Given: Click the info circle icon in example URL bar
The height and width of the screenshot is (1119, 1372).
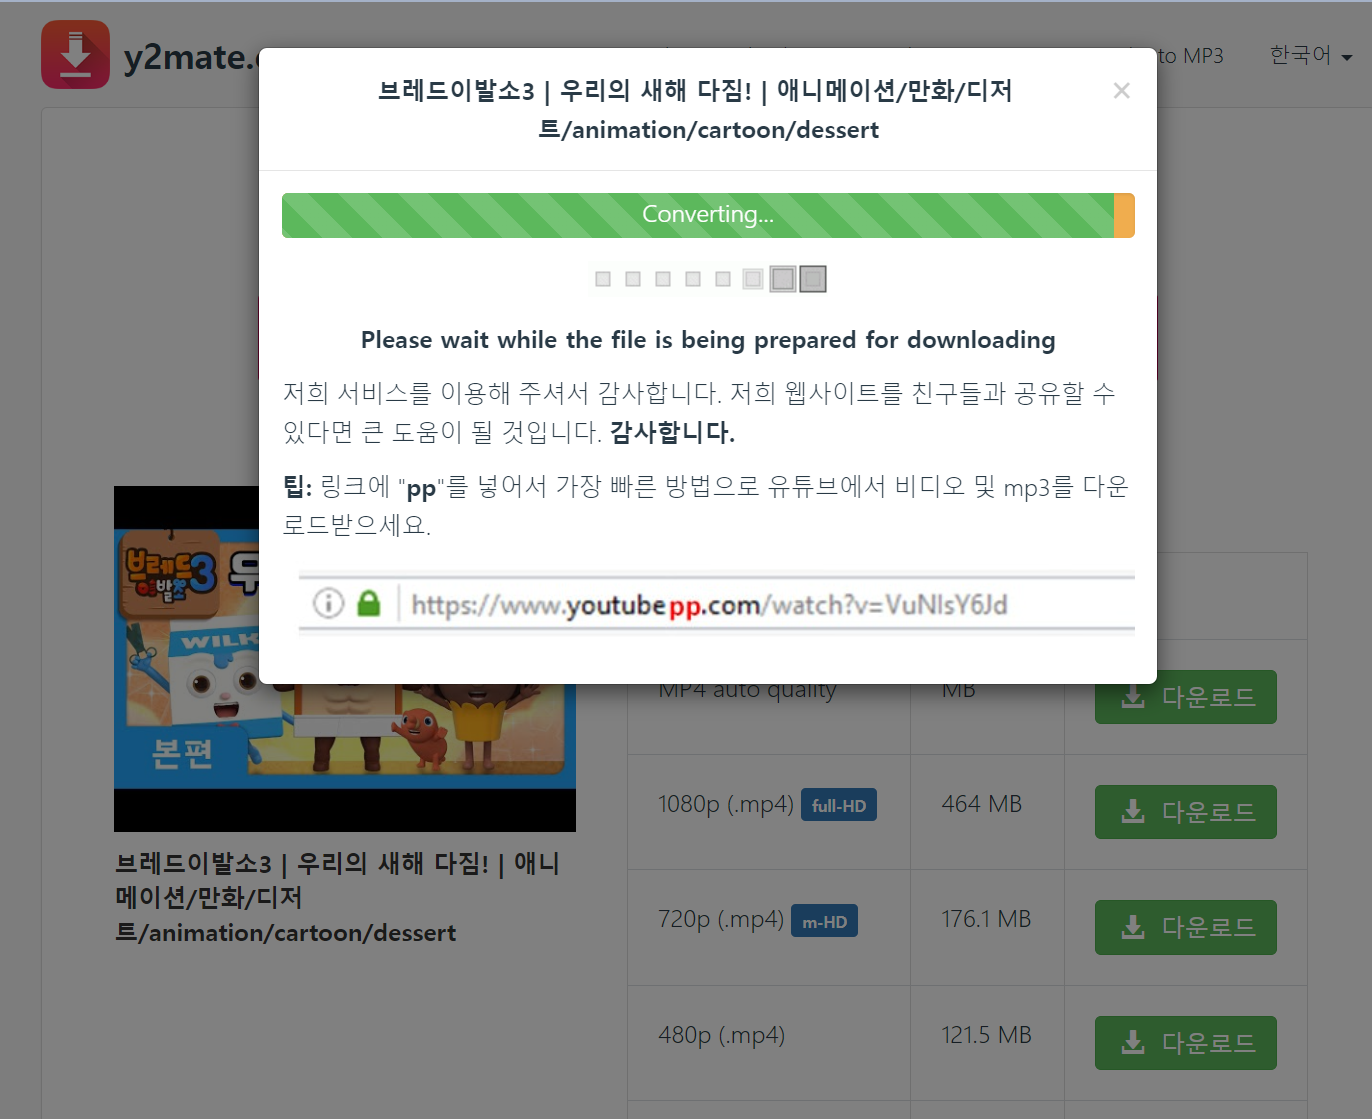Looking at the screenshot, I should tap(328, 603).
